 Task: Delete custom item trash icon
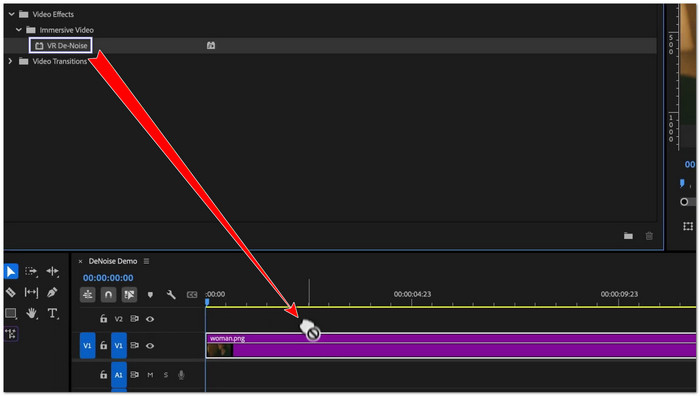(649, 236)
